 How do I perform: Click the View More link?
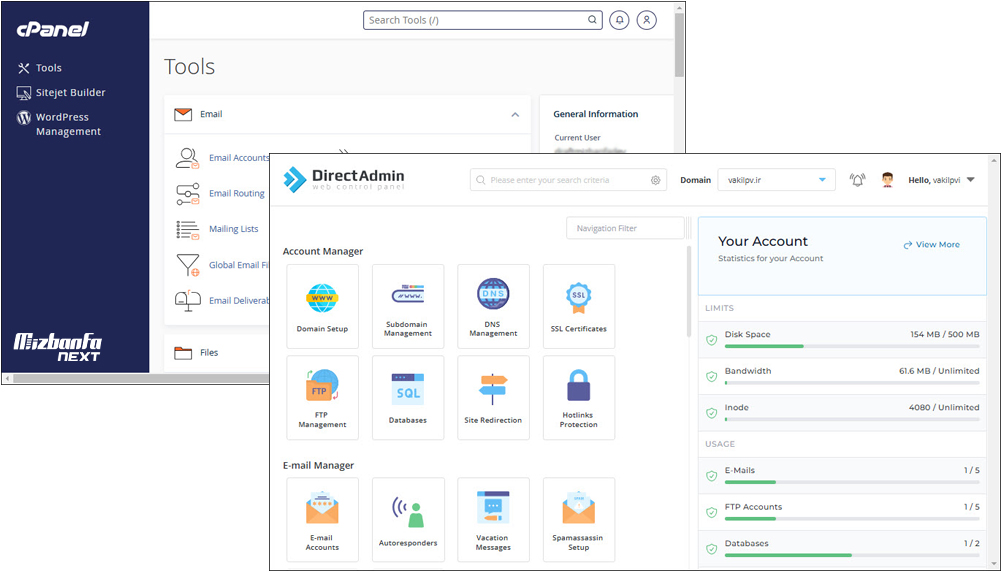pos(931,245)
